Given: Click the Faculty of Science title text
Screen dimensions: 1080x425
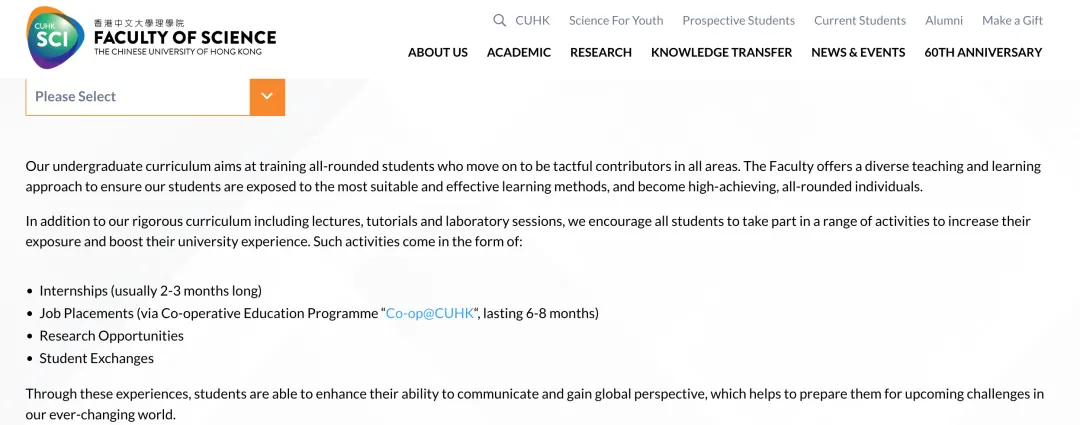Looking at the screenshot, I should click(x=185, y=37).
